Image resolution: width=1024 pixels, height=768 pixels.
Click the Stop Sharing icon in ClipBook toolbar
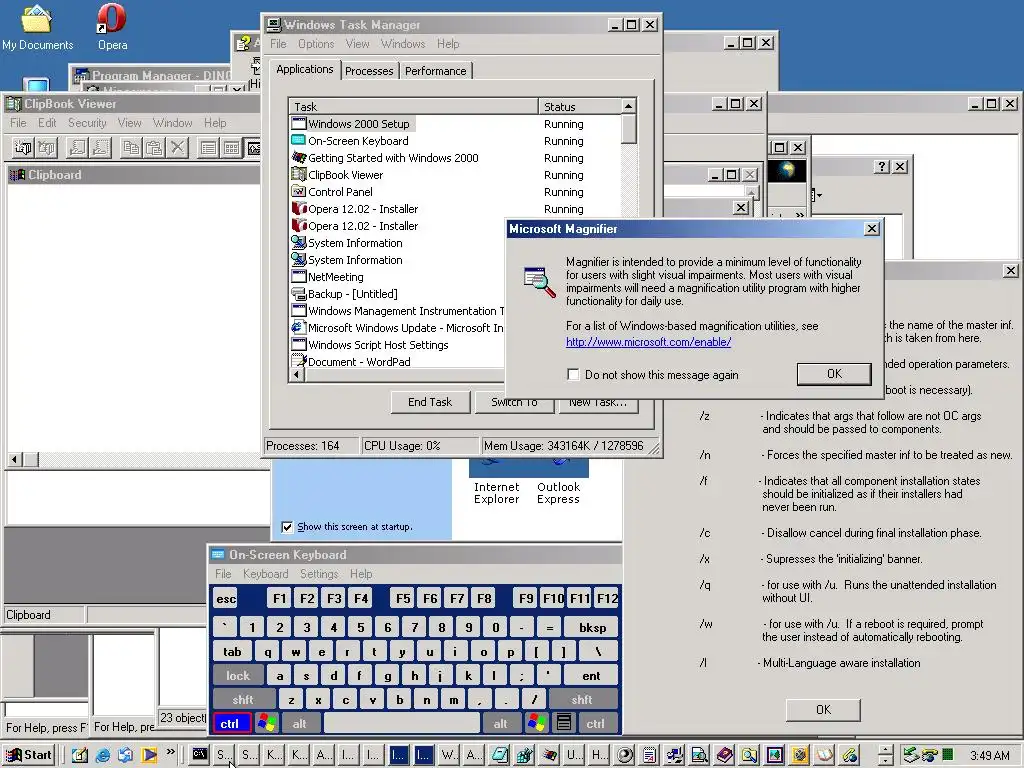(100, 148)
